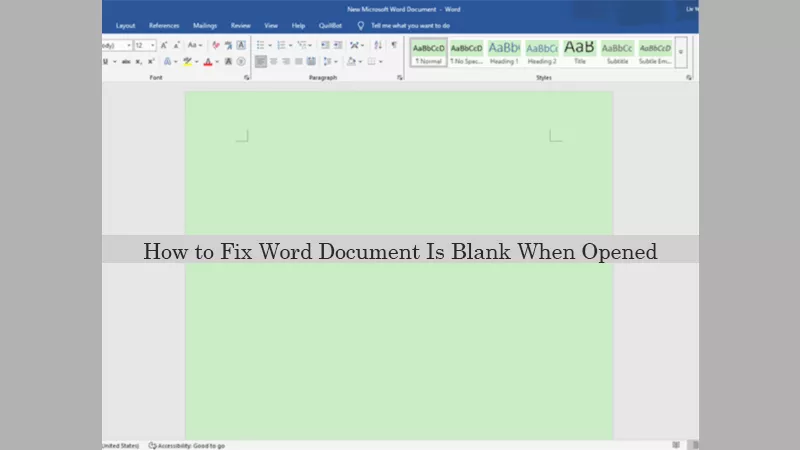Toggle Show/Hide paragraph marks
This screenshot has height=450, width=800.
pyautogui.click(x=394, y=45)
